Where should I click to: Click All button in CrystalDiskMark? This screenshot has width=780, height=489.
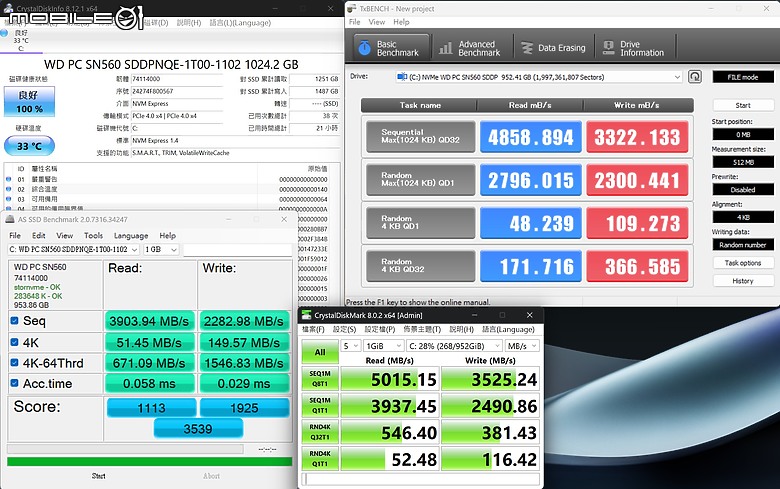320,352
